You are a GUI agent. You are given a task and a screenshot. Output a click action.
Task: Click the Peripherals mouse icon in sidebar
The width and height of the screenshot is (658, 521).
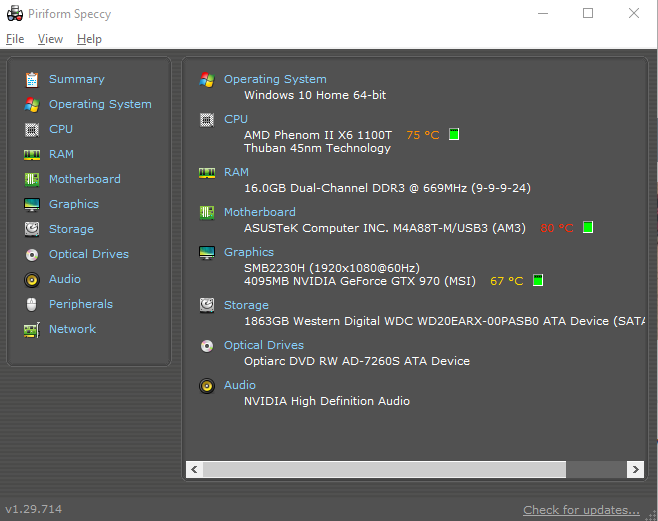click(32, 305)
